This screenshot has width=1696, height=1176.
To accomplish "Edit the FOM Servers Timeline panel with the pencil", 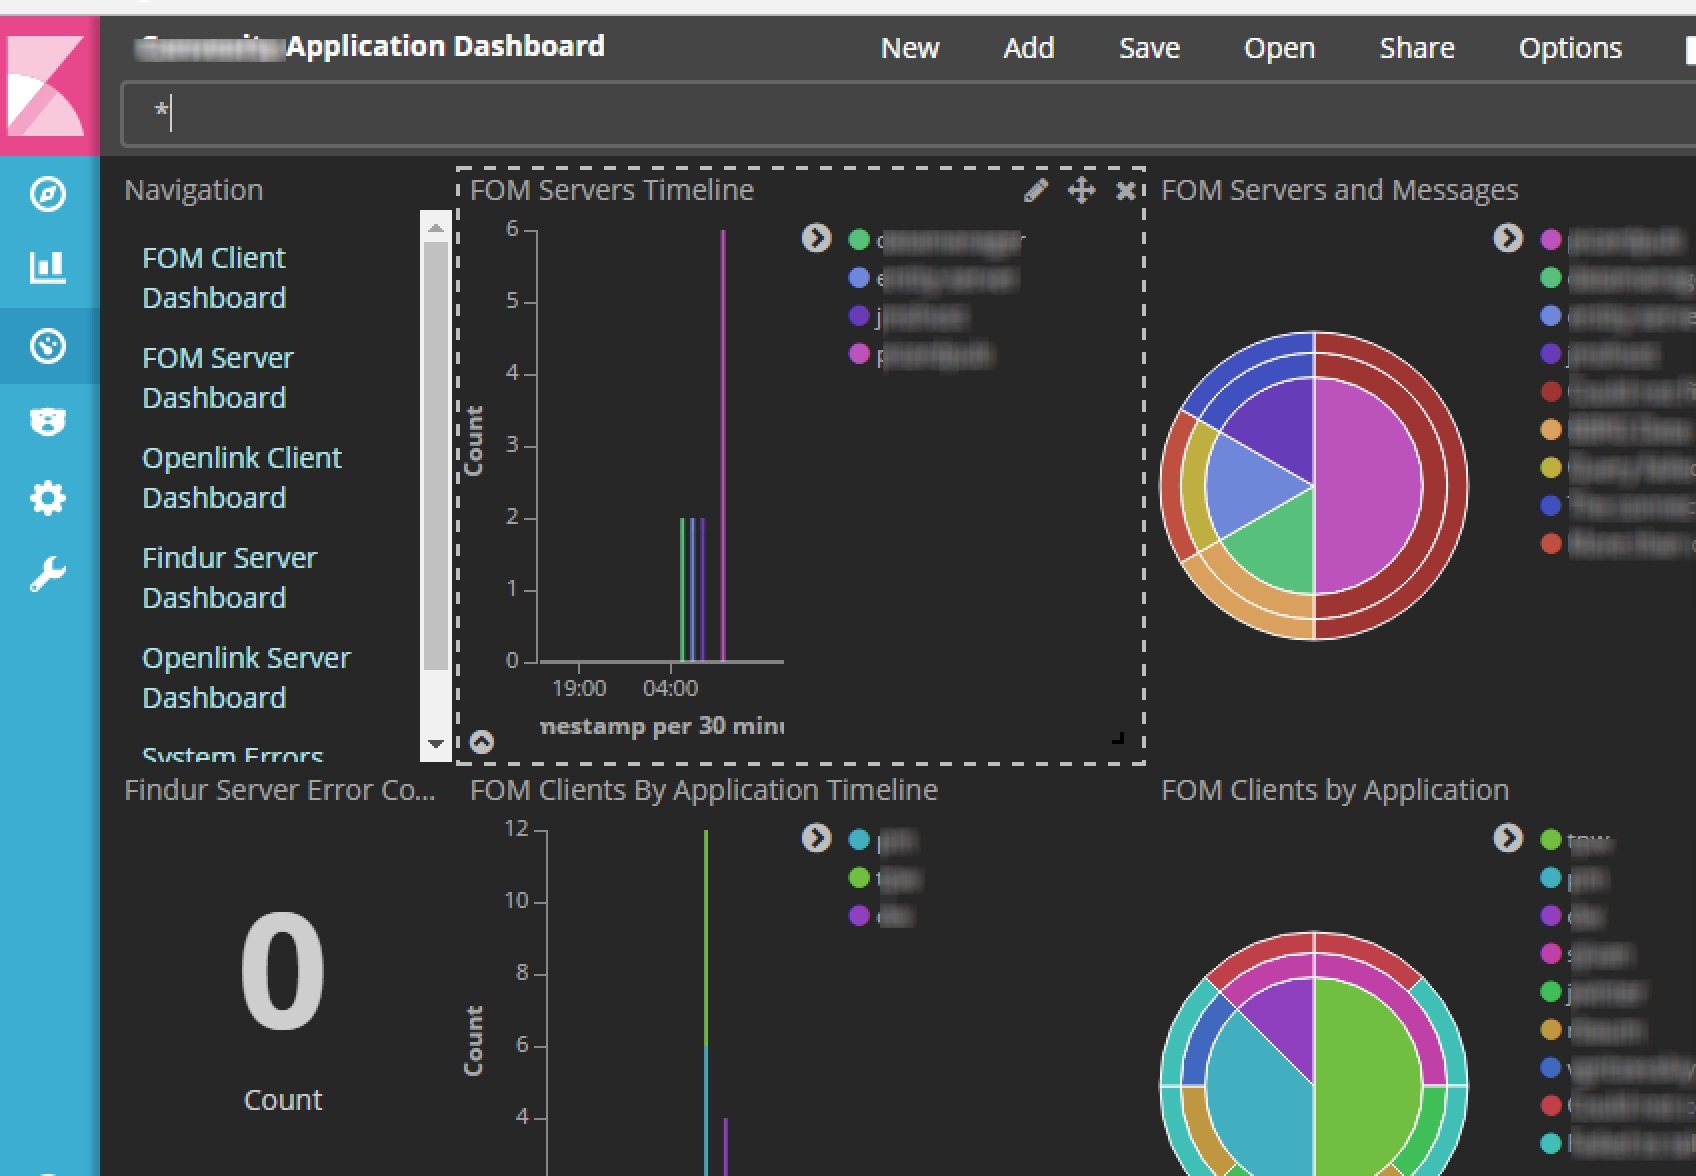I will [x=1036, y=190].
